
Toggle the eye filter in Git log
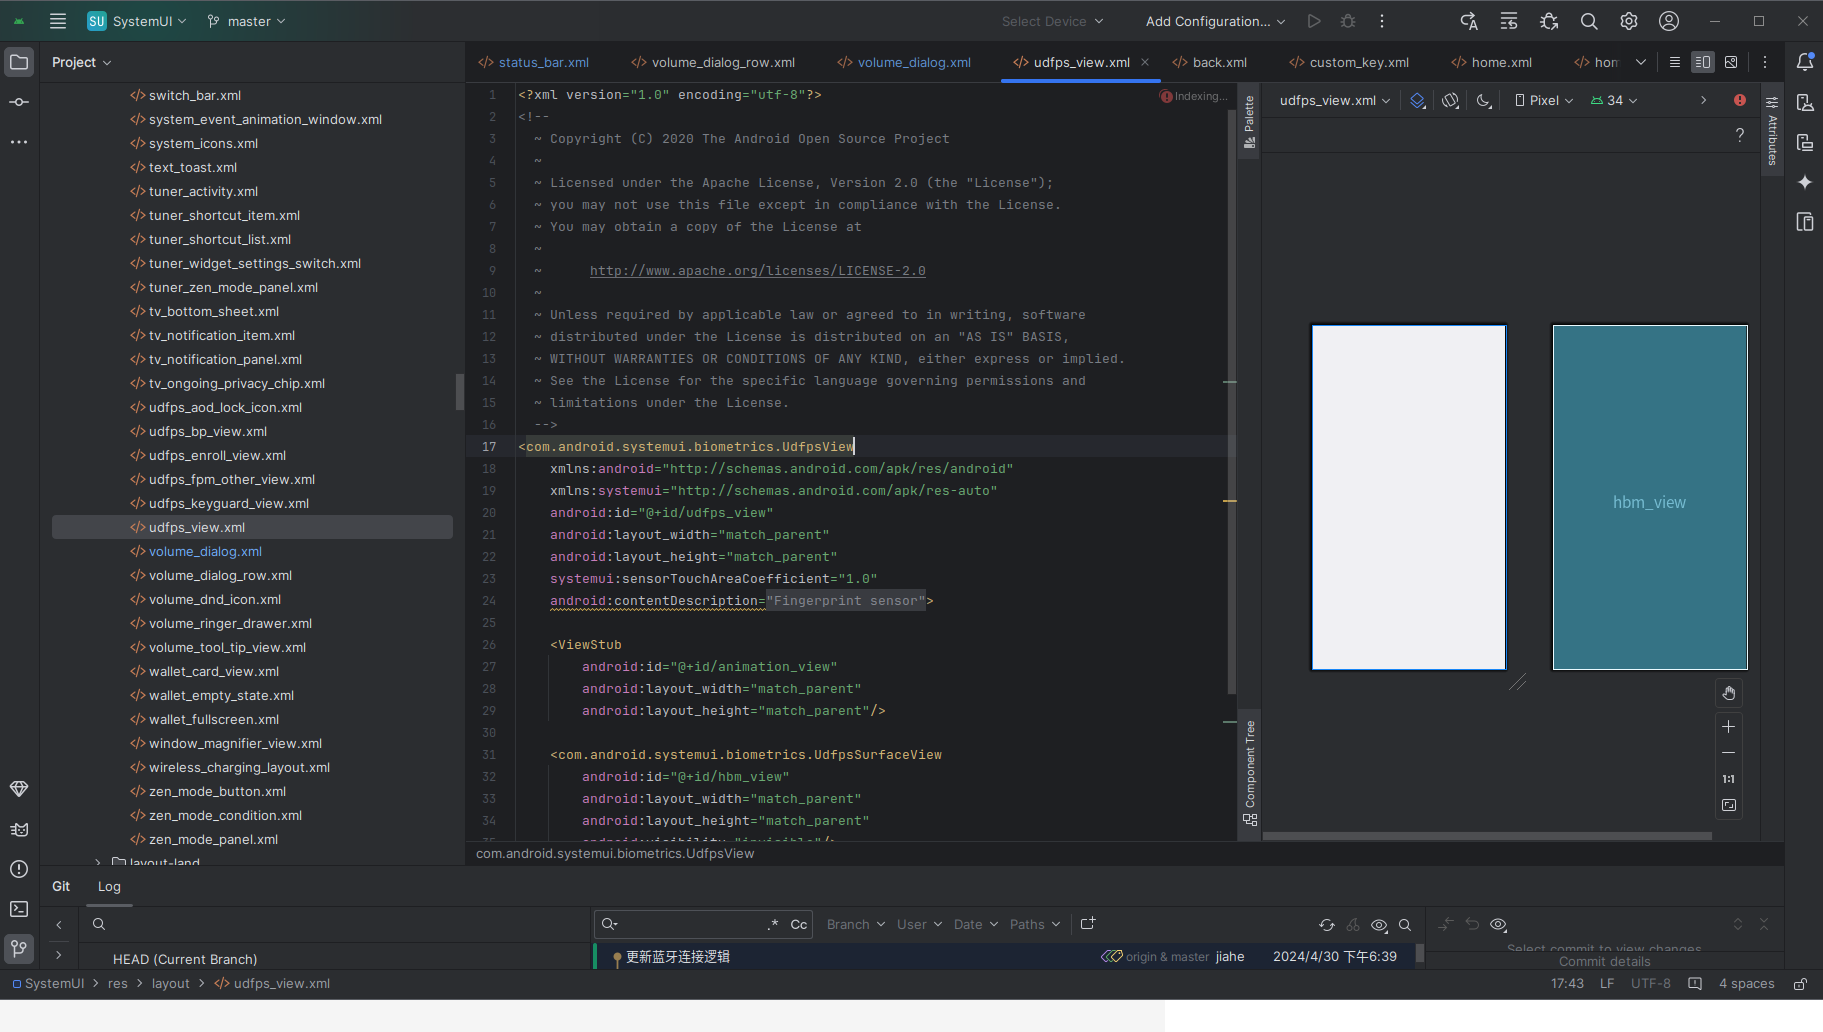click(x=1380, y=925)
